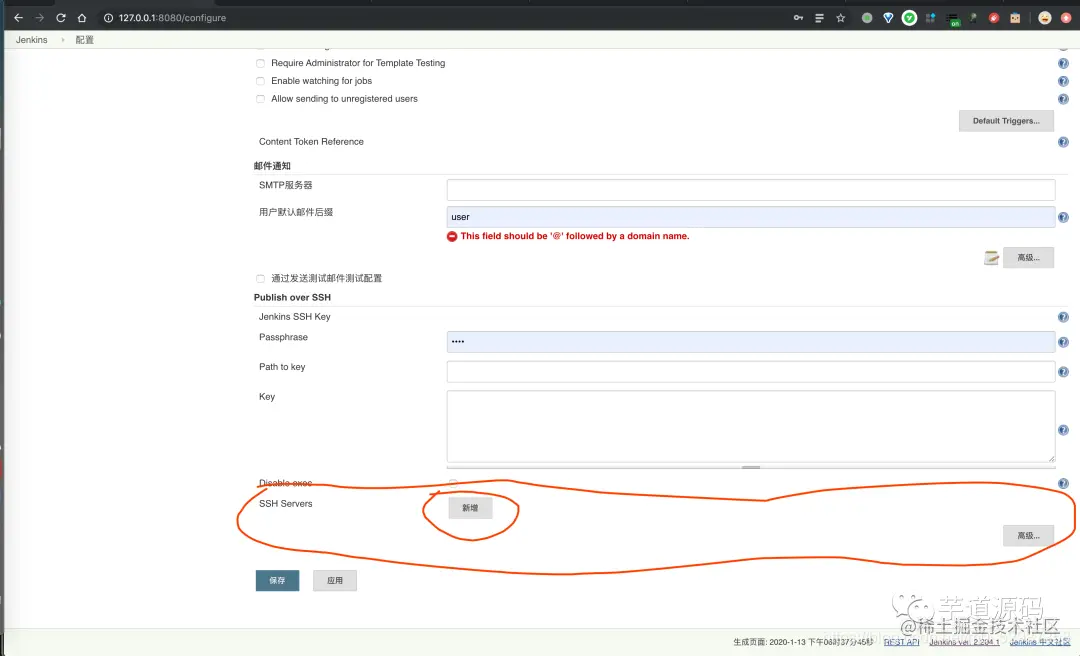Open the tan box-face extension icon
1080x656 pixels.
tap(1015, 18)
